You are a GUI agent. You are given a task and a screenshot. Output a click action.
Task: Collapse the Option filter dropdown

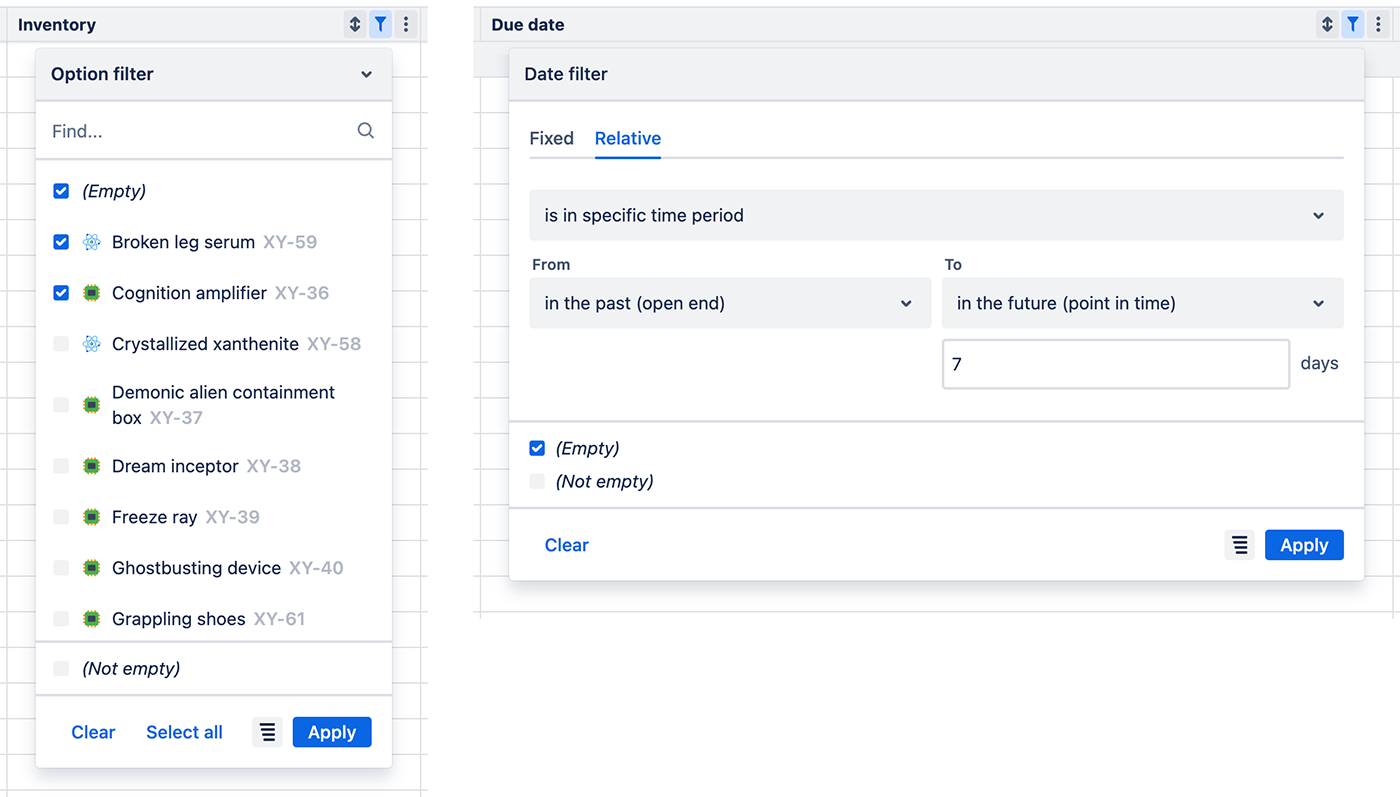click(366, 73)
